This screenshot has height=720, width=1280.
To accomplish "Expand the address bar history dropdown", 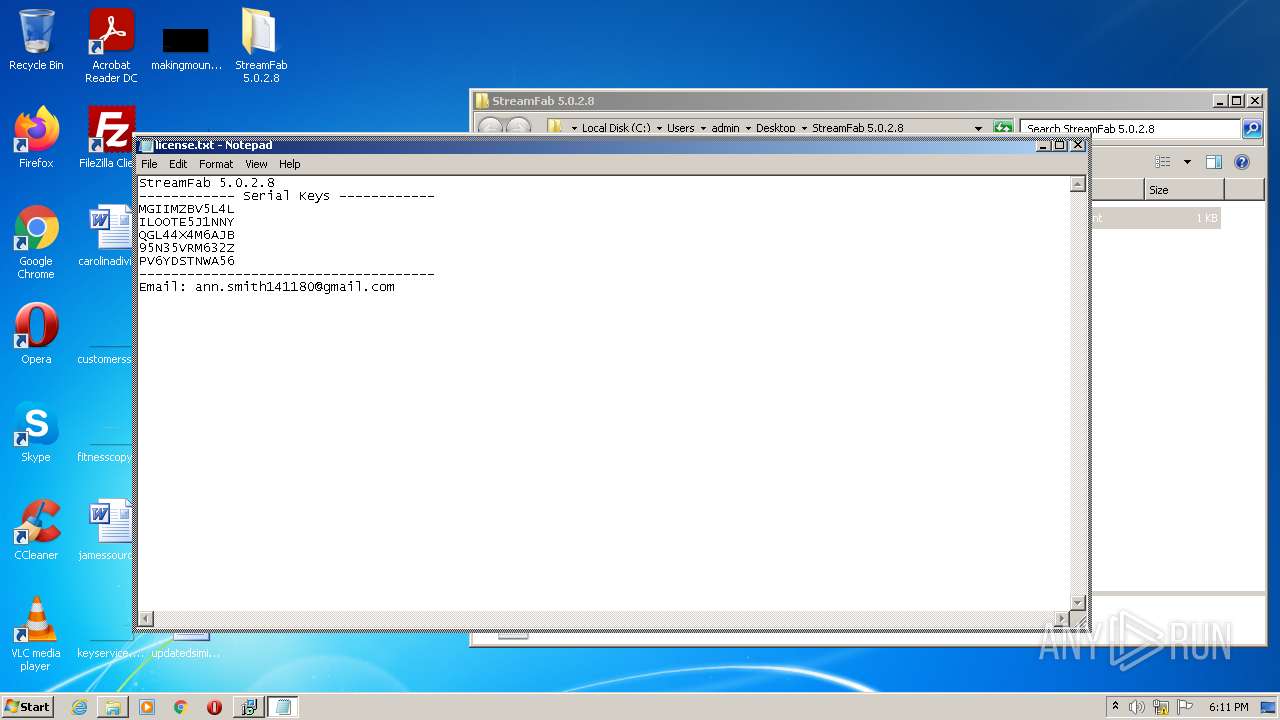I will coord(978,128).
